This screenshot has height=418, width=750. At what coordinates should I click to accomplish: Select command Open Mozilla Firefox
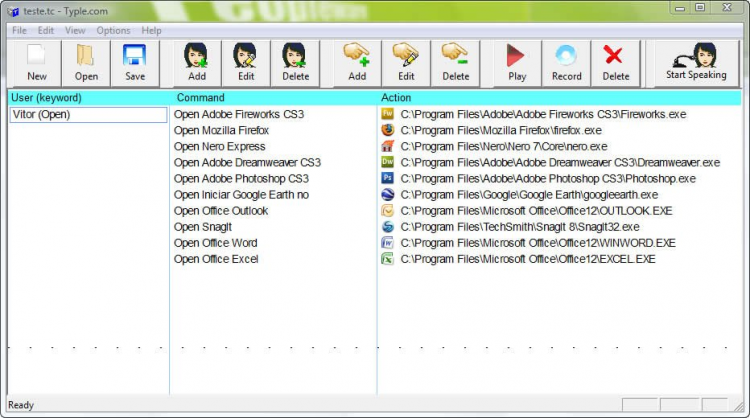pyautogui.click(x=221, y=130)
